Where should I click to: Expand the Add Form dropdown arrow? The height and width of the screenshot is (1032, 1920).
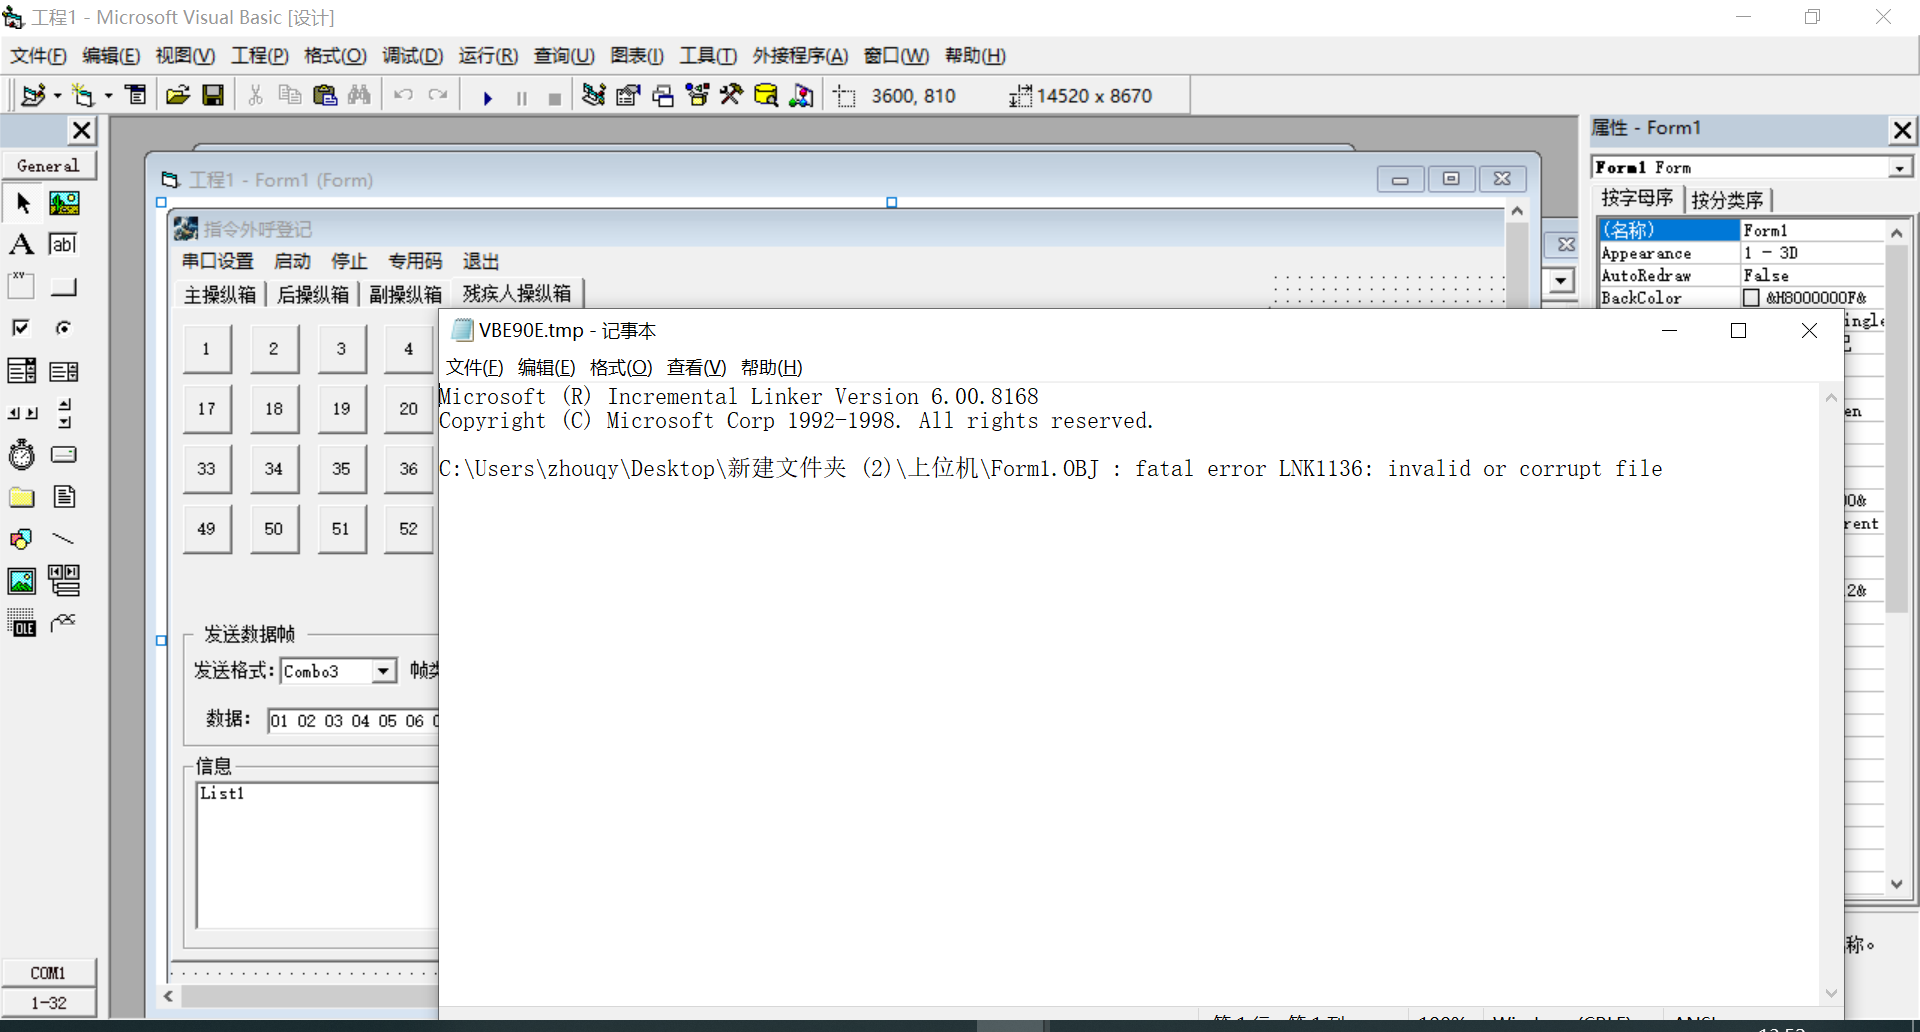pos(108,96)
